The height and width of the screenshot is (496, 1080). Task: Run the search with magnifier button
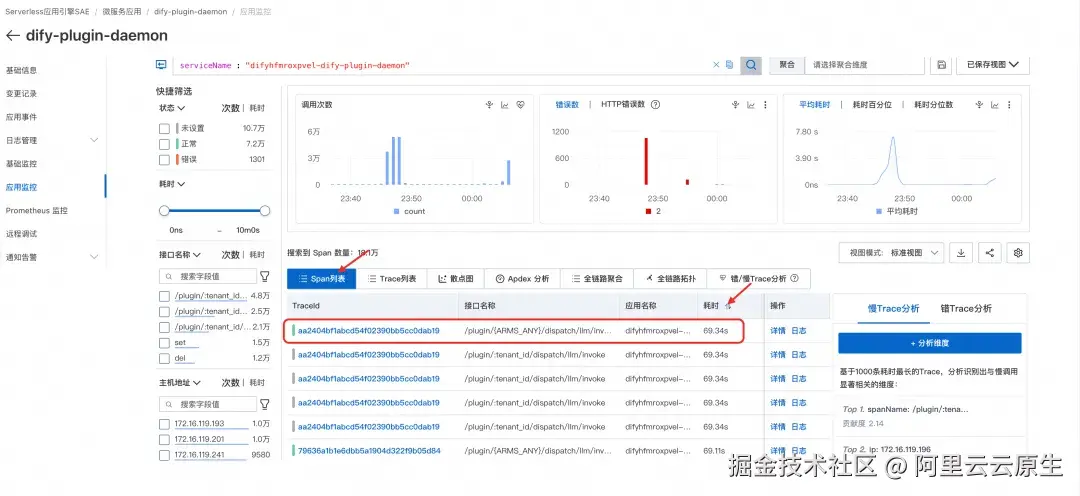coord(751,65)
